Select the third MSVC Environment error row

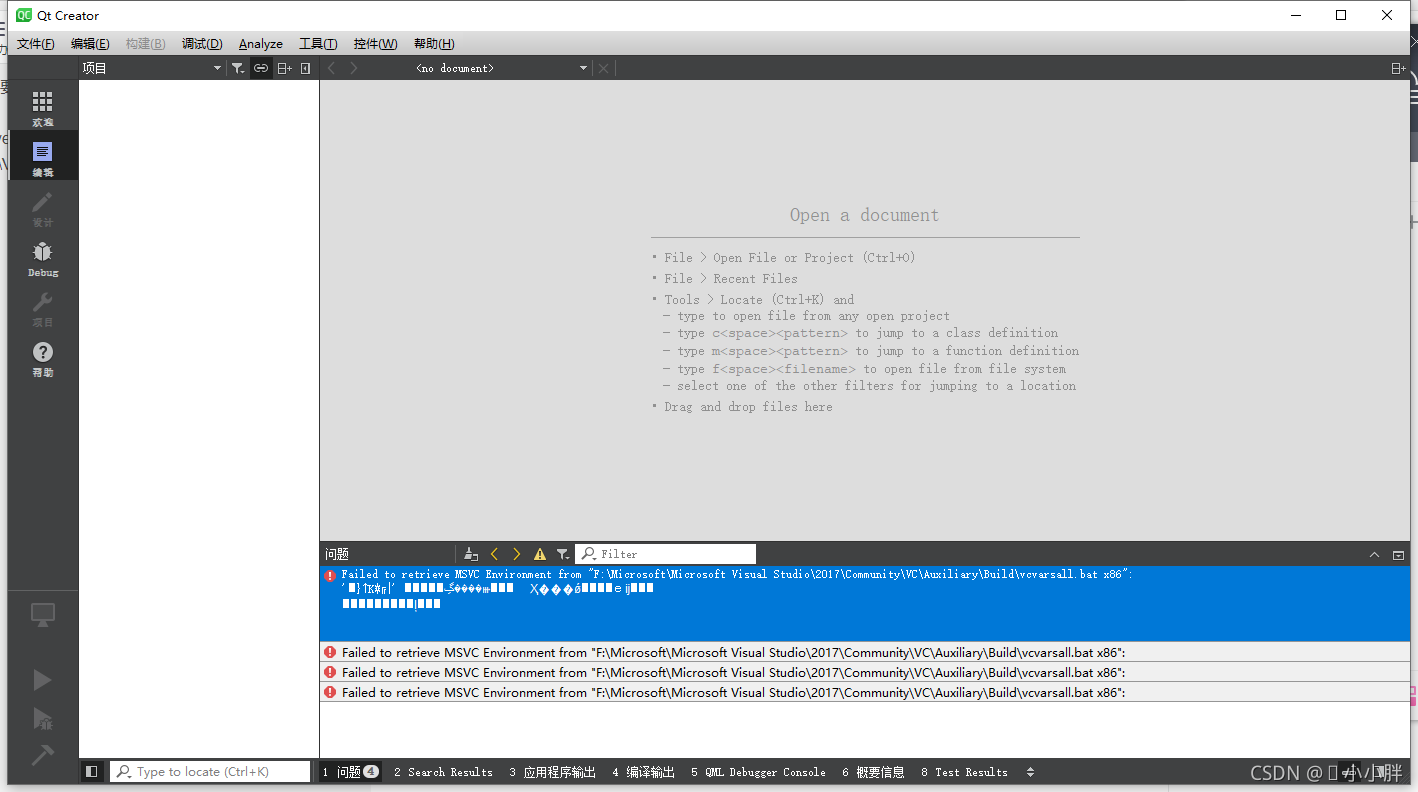[x=865, y=672]
